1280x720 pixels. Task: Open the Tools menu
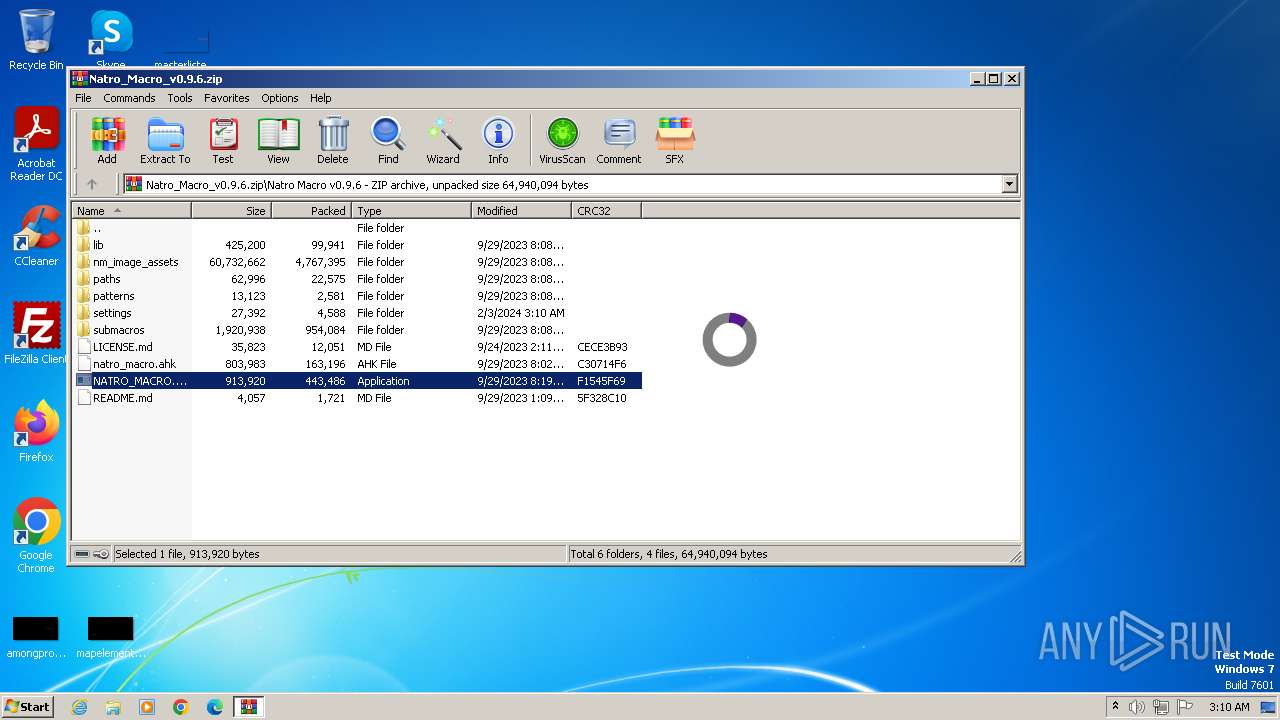pos(180,98)
